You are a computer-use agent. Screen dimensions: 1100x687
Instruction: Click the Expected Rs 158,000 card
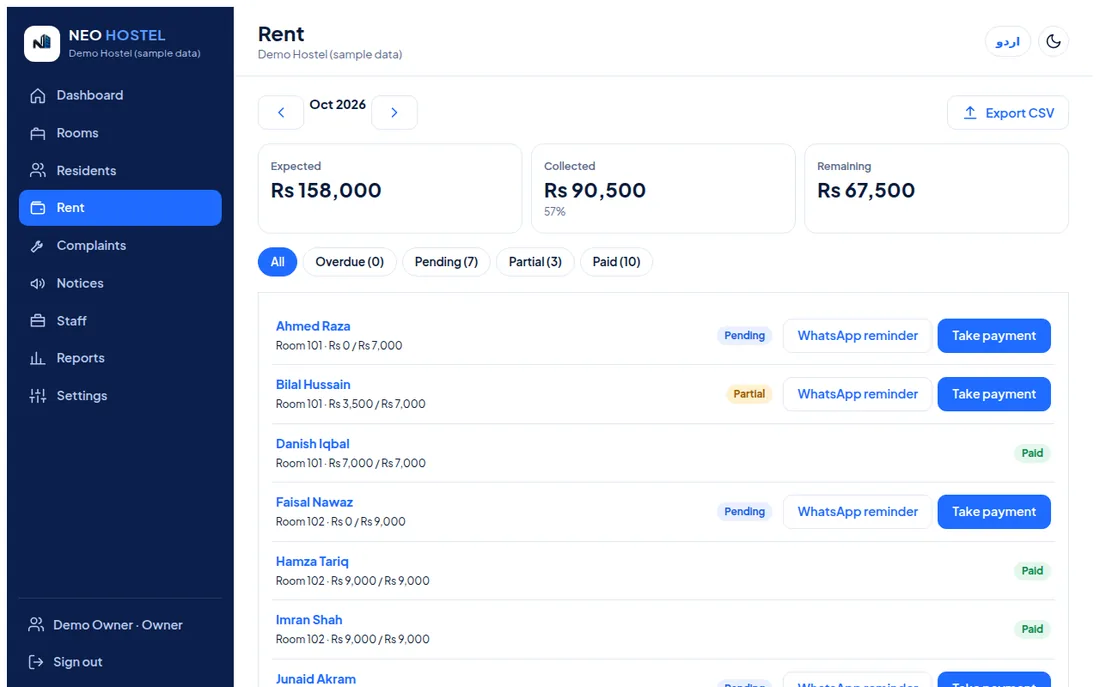pos(390,189)
